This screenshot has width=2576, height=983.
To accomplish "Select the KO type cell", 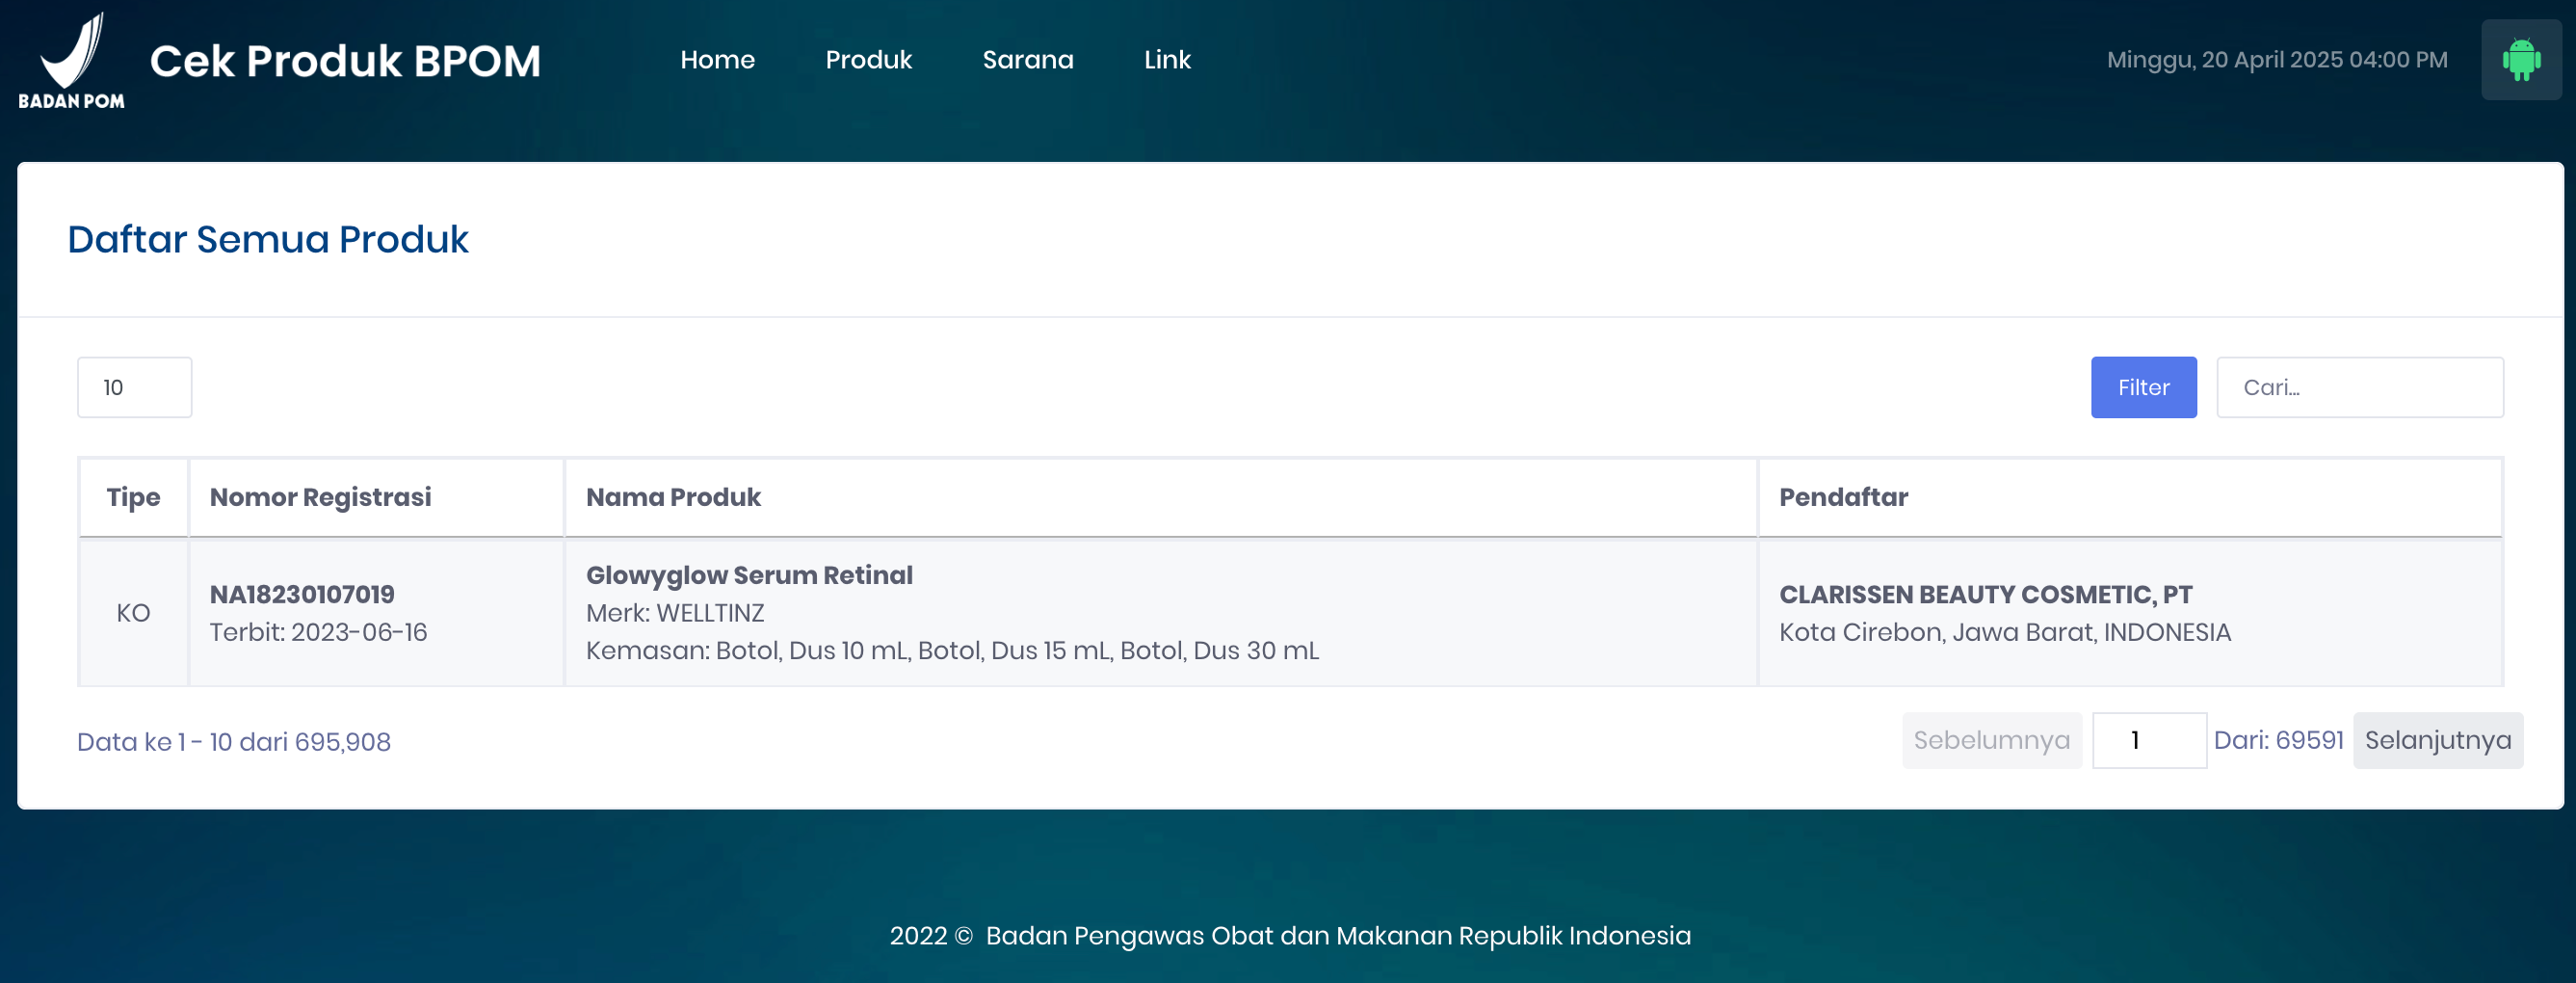I will [x=133, y=613].
